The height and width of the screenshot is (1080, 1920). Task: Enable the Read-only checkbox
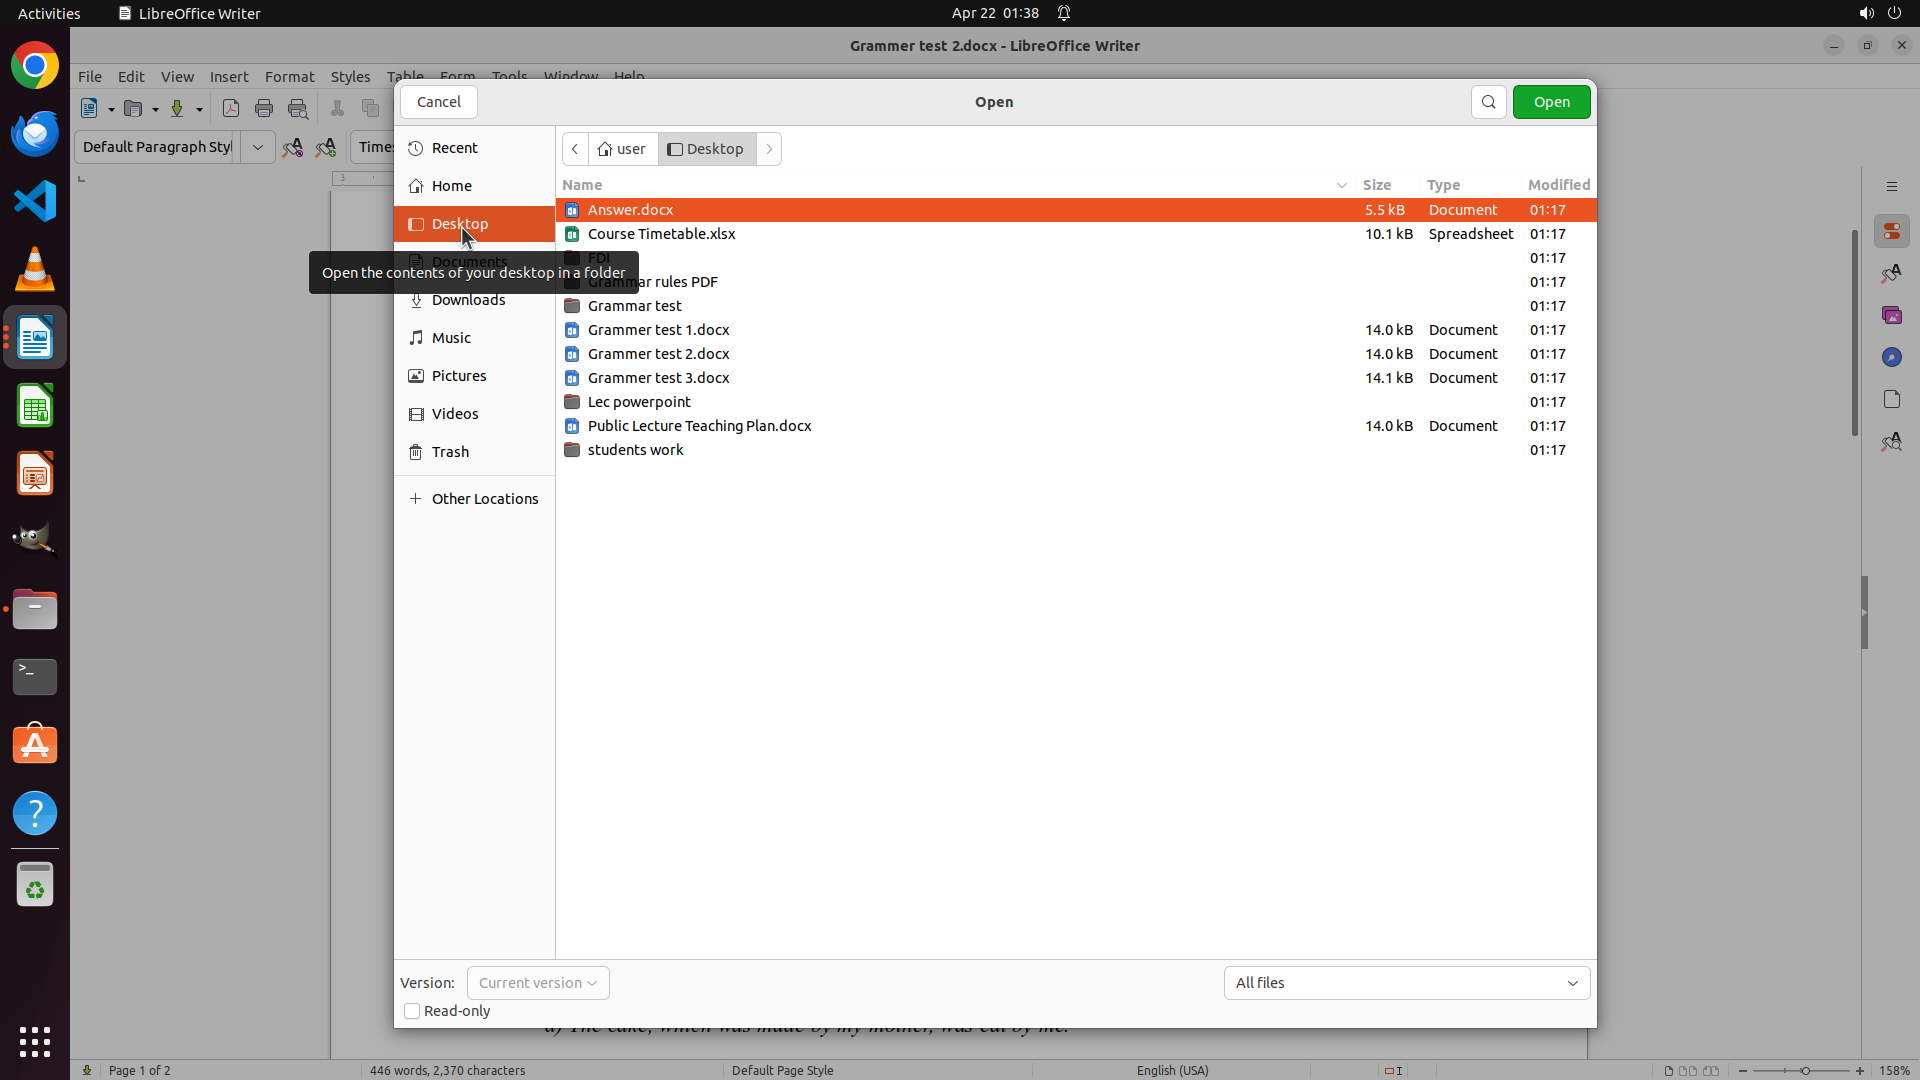point(412,1011)
